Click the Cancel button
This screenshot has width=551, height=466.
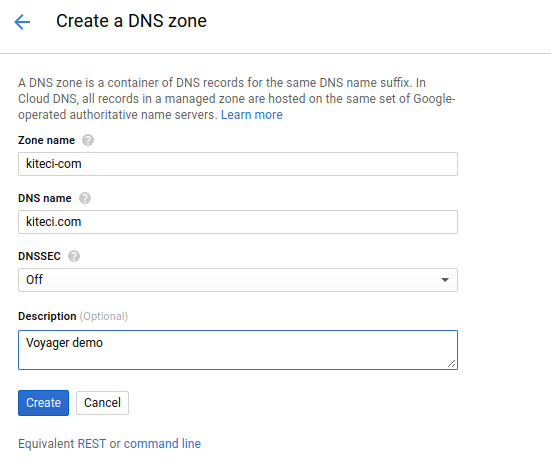102,403
